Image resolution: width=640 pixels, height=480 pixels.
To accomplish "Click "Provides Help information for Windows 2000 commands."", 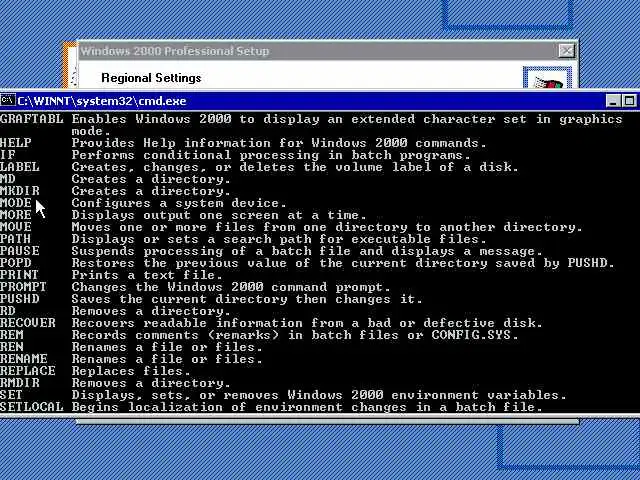I will tap(279, 143).
